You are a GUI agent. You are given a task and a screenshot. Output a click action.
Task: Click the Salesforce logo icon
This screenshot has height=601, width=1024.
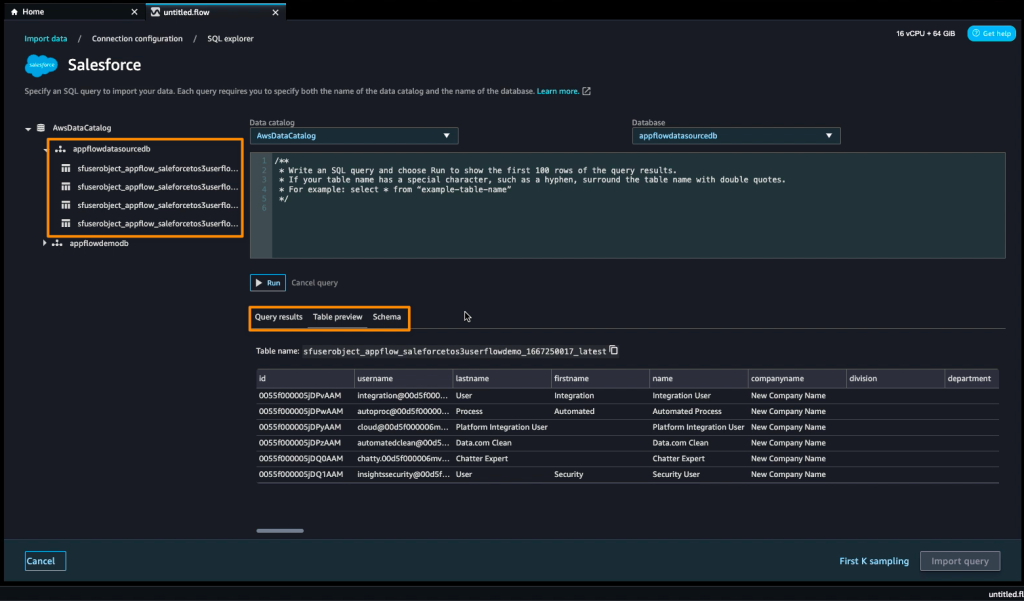click(41, 65)
